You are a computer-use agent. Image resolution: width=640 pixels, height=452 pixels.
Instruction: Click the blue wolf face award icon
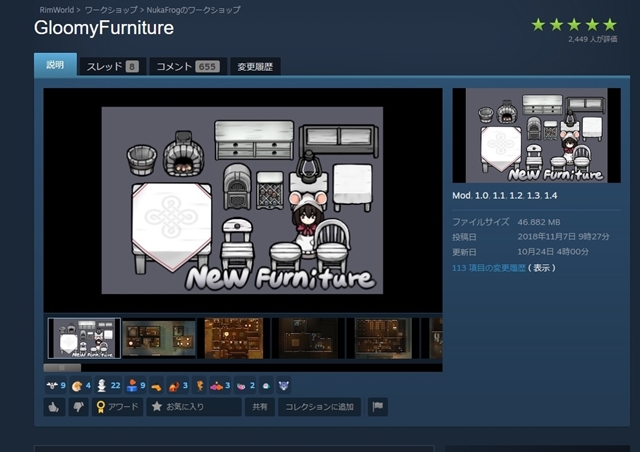[284, 385]
